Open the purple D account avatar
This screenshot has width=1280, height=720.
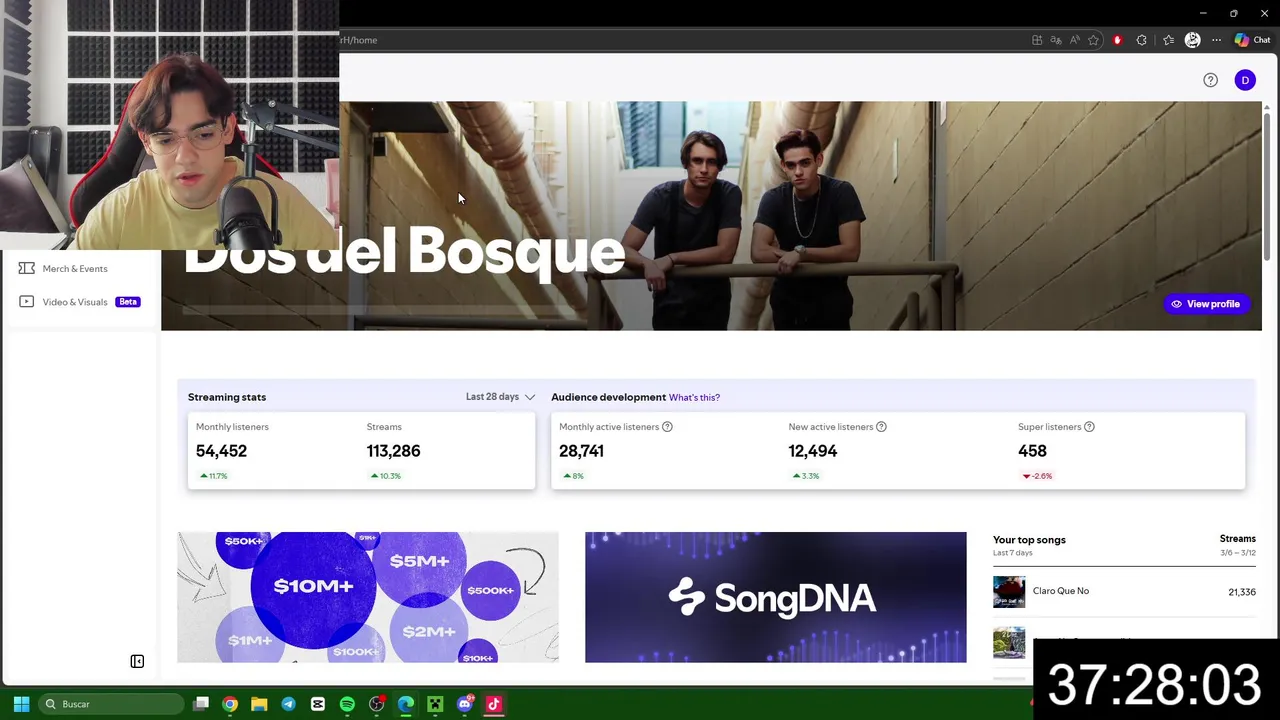tap(1245, 80)
